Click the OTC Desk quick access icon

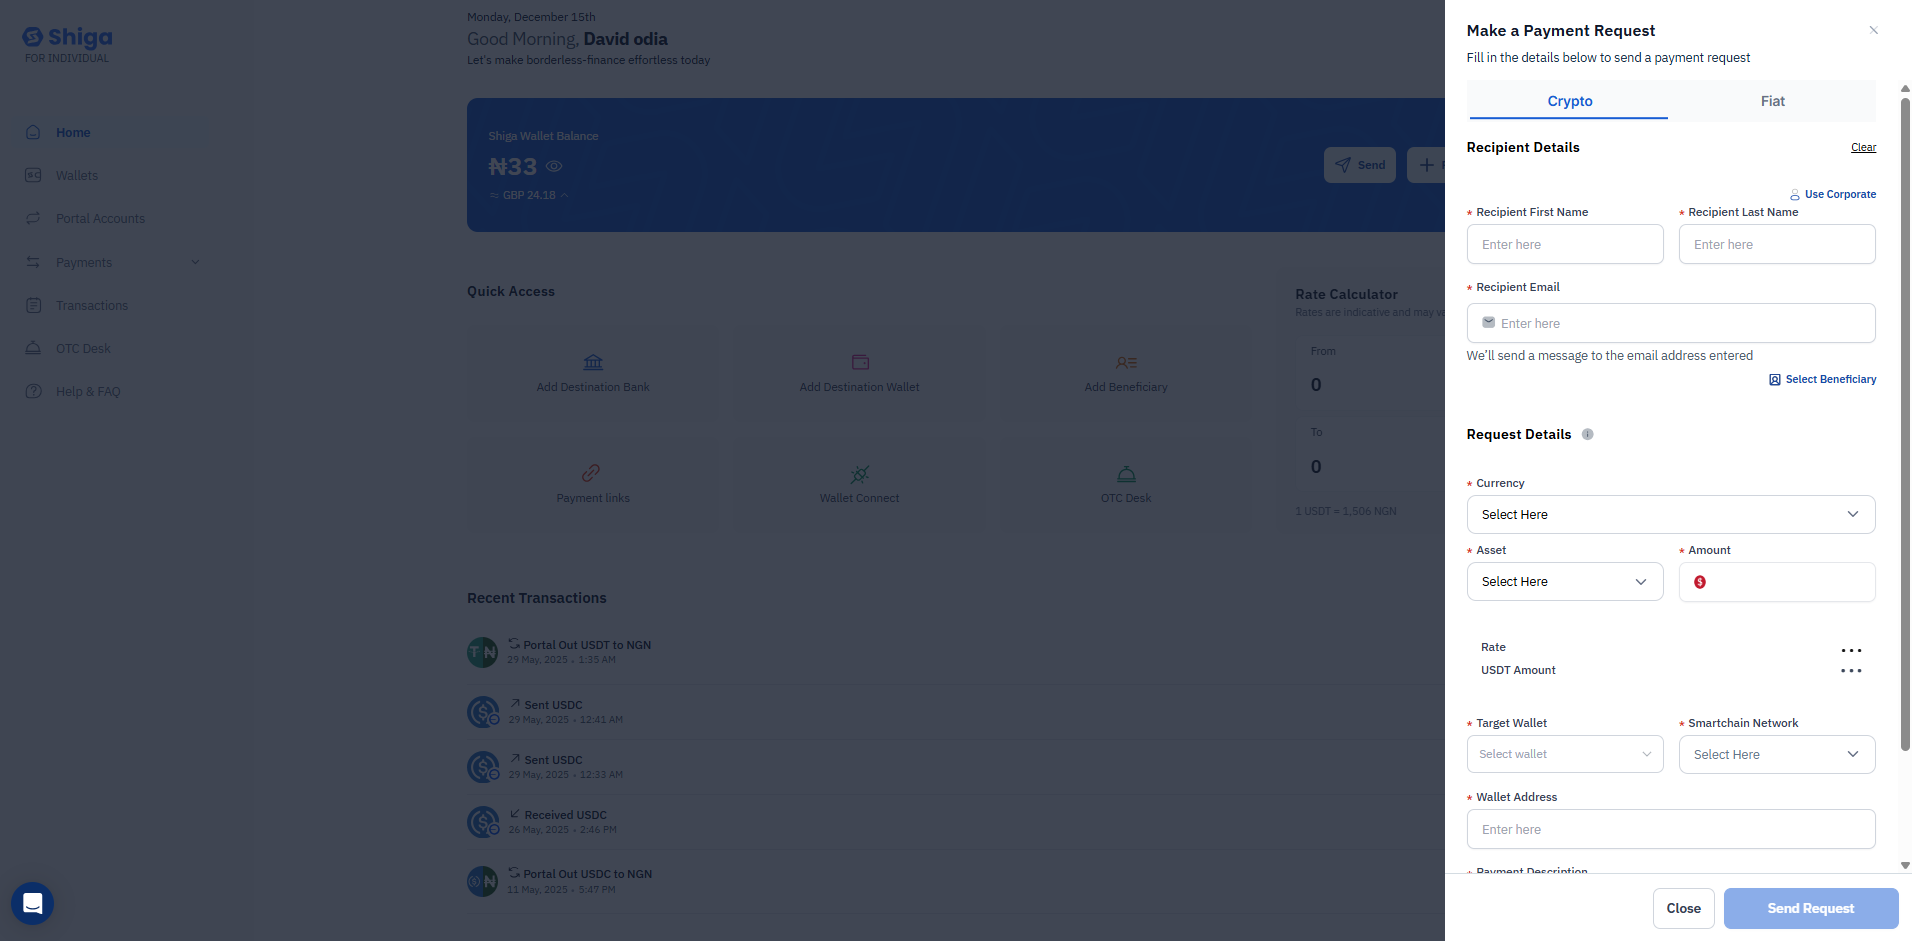point(1126,474)
